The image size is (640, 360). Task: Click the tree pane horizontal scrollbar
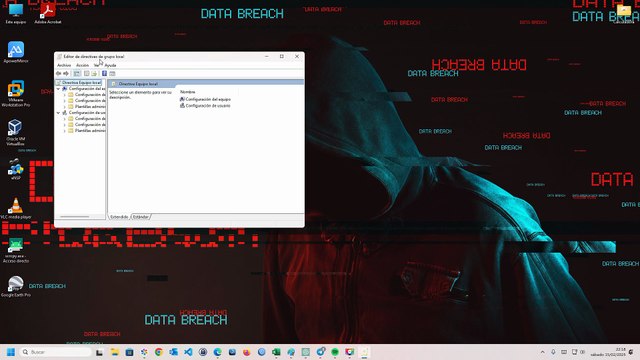[x=75, y=216]
